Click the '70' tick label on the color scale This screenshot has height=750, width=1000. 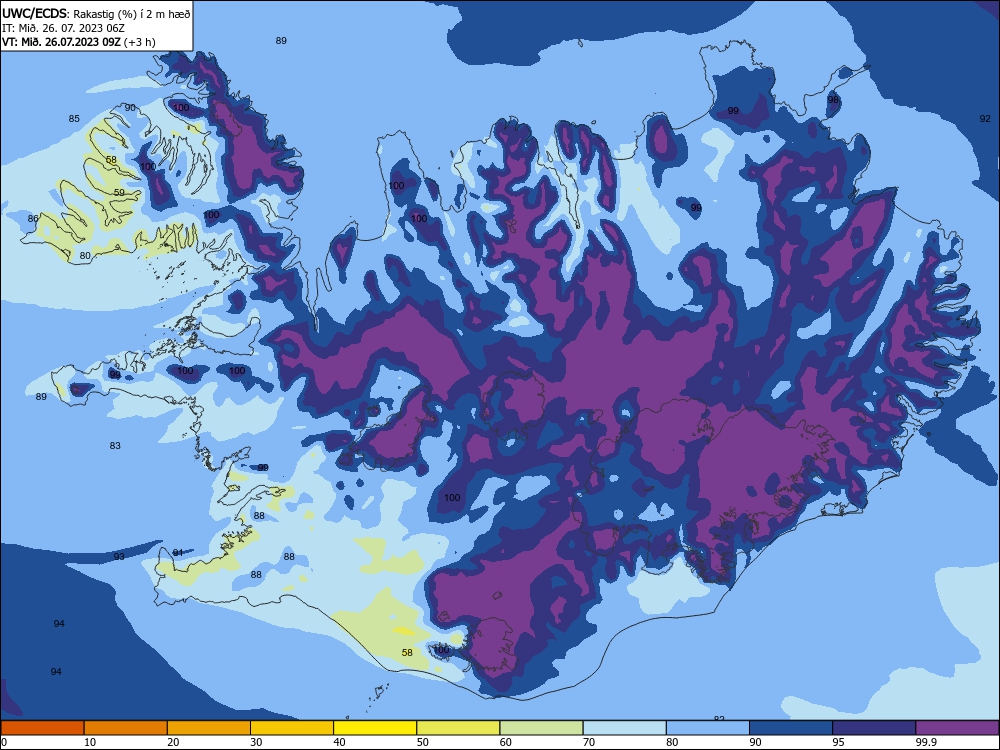click(589, 742)
